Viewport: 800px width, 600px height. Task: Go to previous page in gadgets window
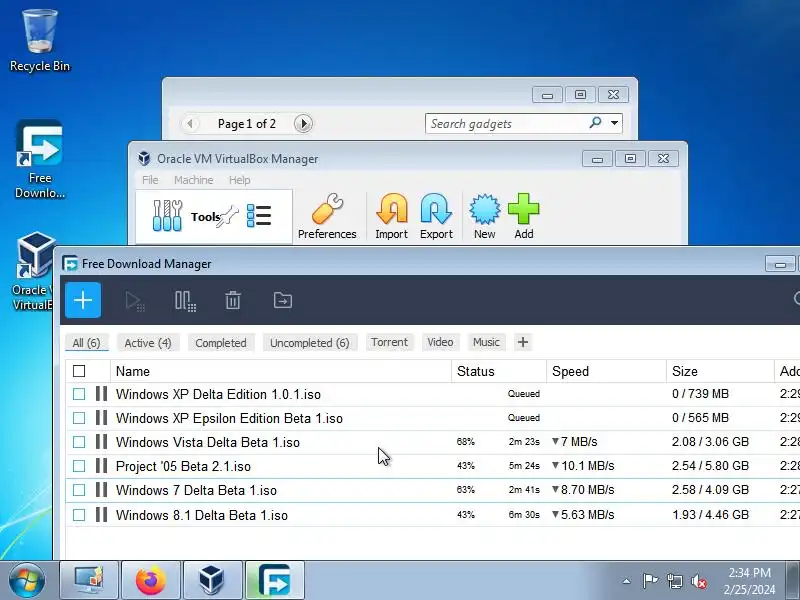(x=190, y=123)
